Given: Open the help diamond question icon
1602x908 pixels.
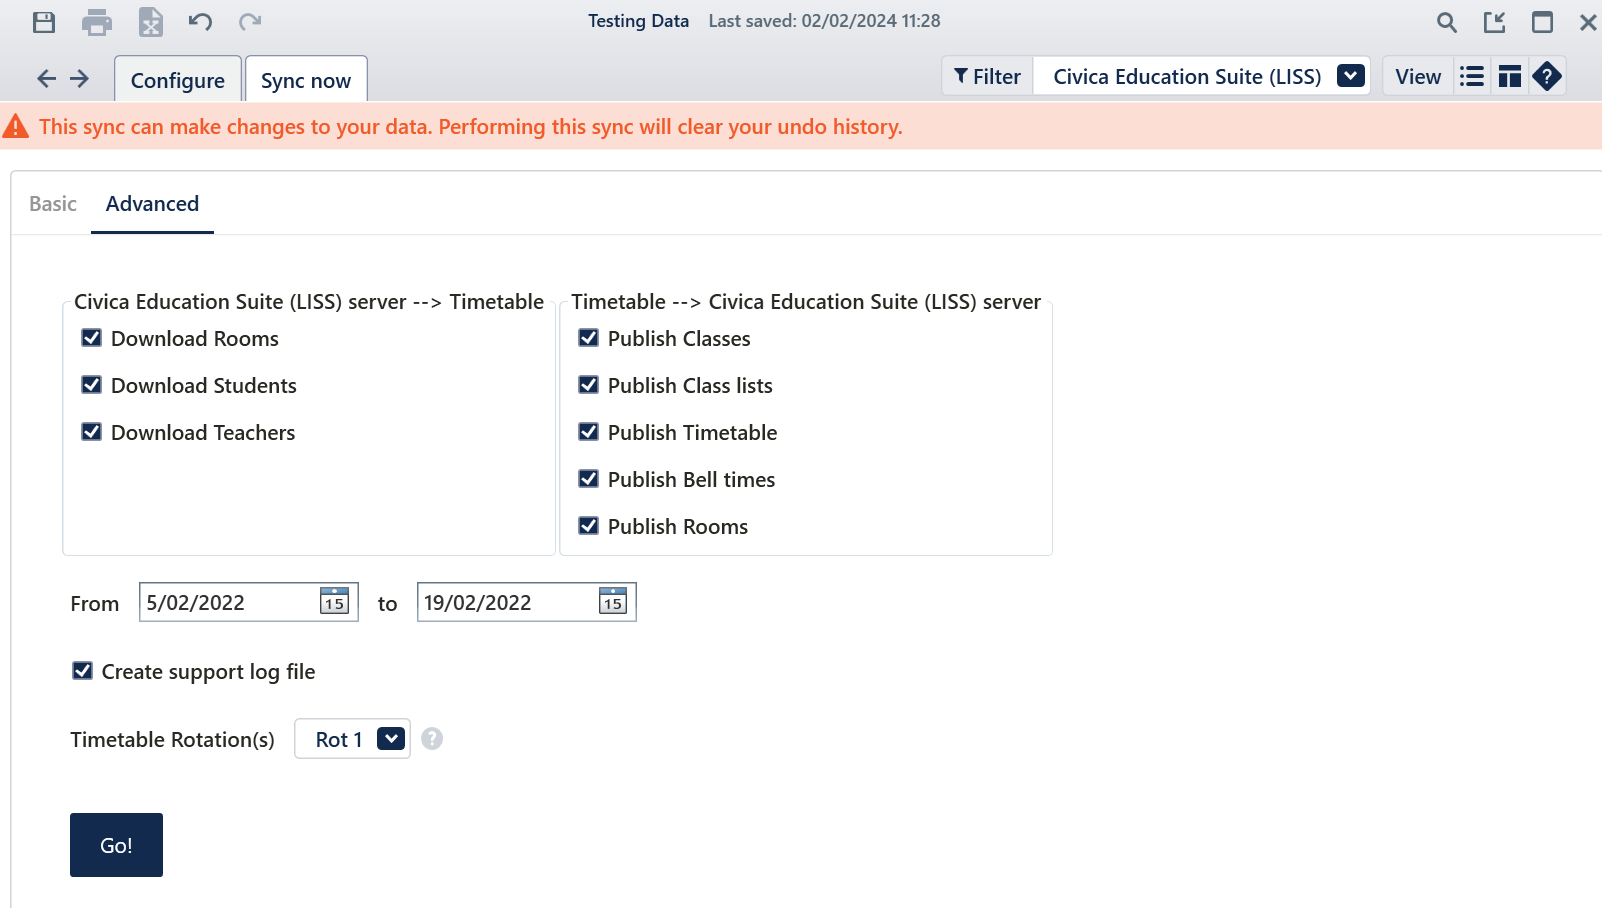Looking at the screenshot, I should coord(1546,76).
